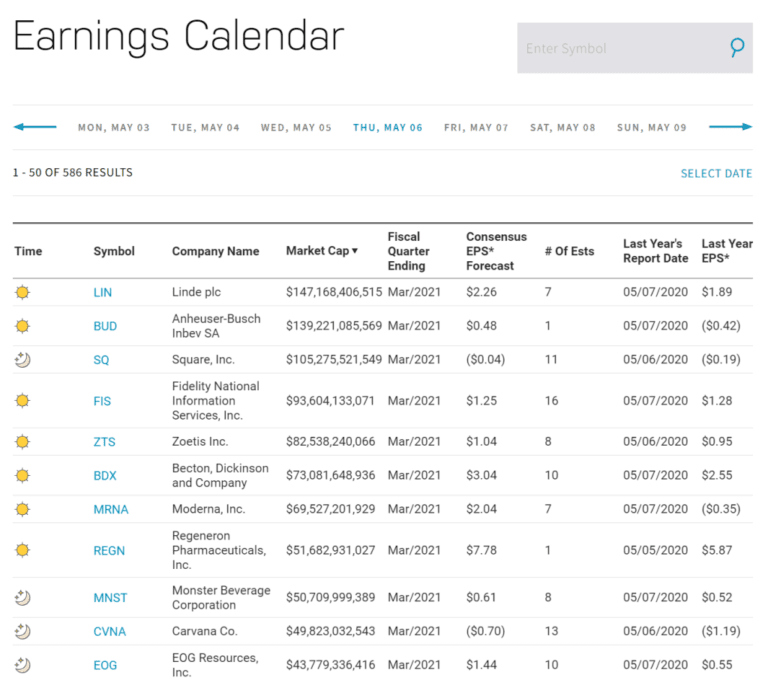The image size is (768, 680).
Task: Click the moon icon beside SQ
Action: click(23, 359)
